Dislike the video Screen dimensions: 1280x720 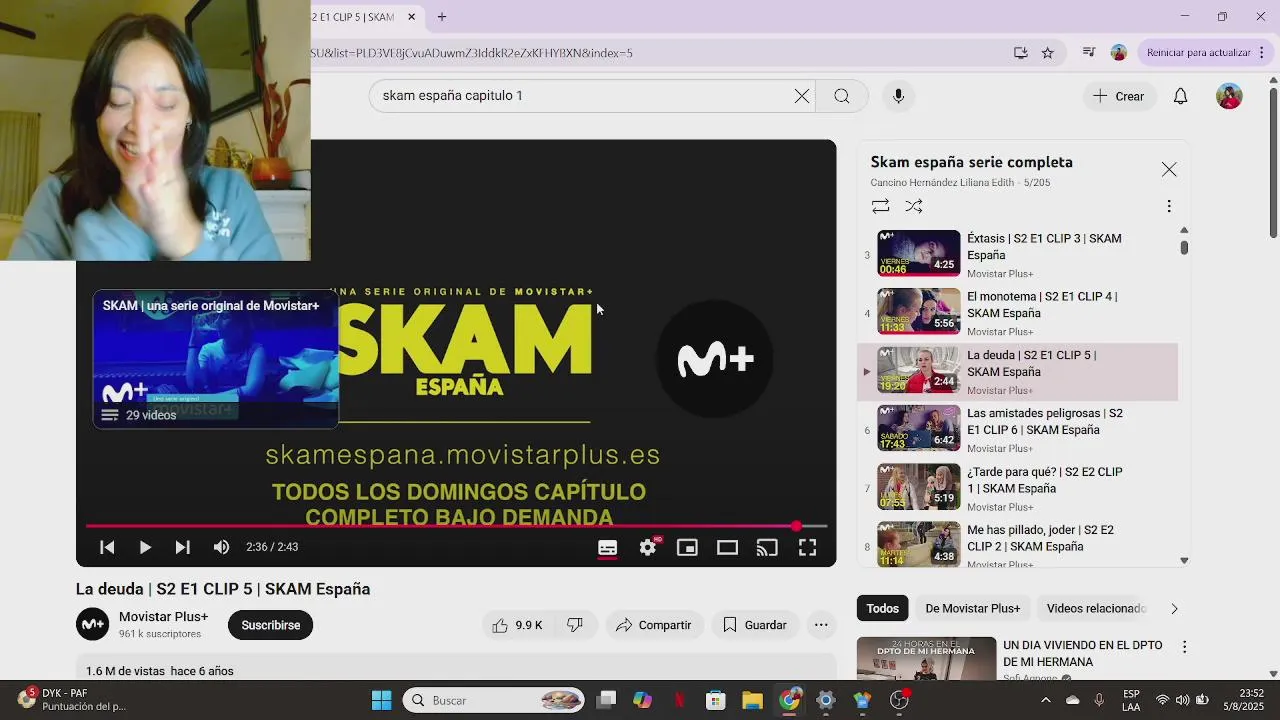point(575,625)
